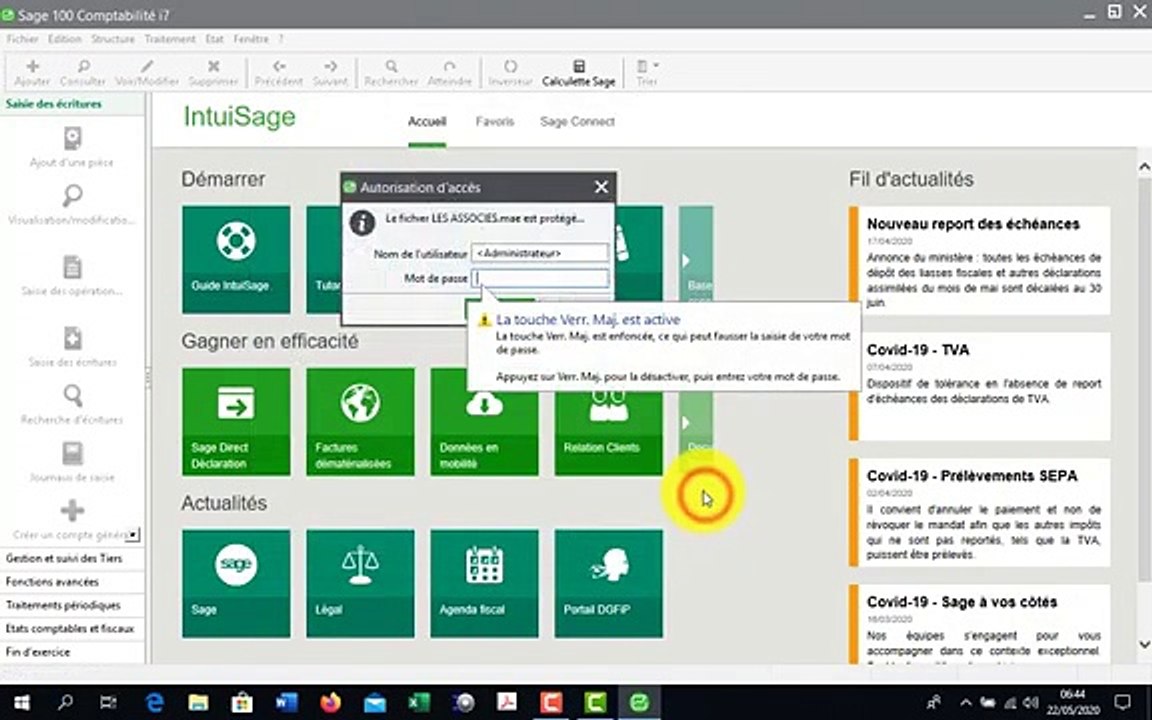The height and width of the screenshot is (720, 1152).
Task: Expand Fonctions avancées section
Action: pyautogui.click(x=72, y=582)
